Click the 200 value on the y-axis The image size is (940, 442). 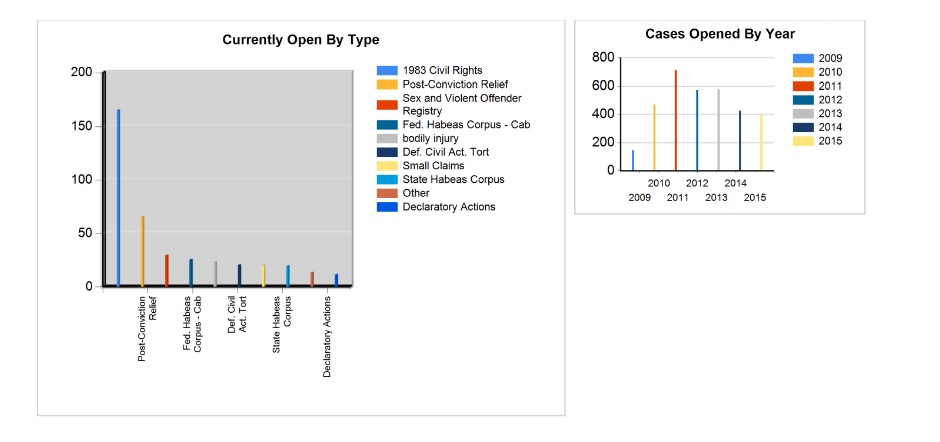point(82,73)
